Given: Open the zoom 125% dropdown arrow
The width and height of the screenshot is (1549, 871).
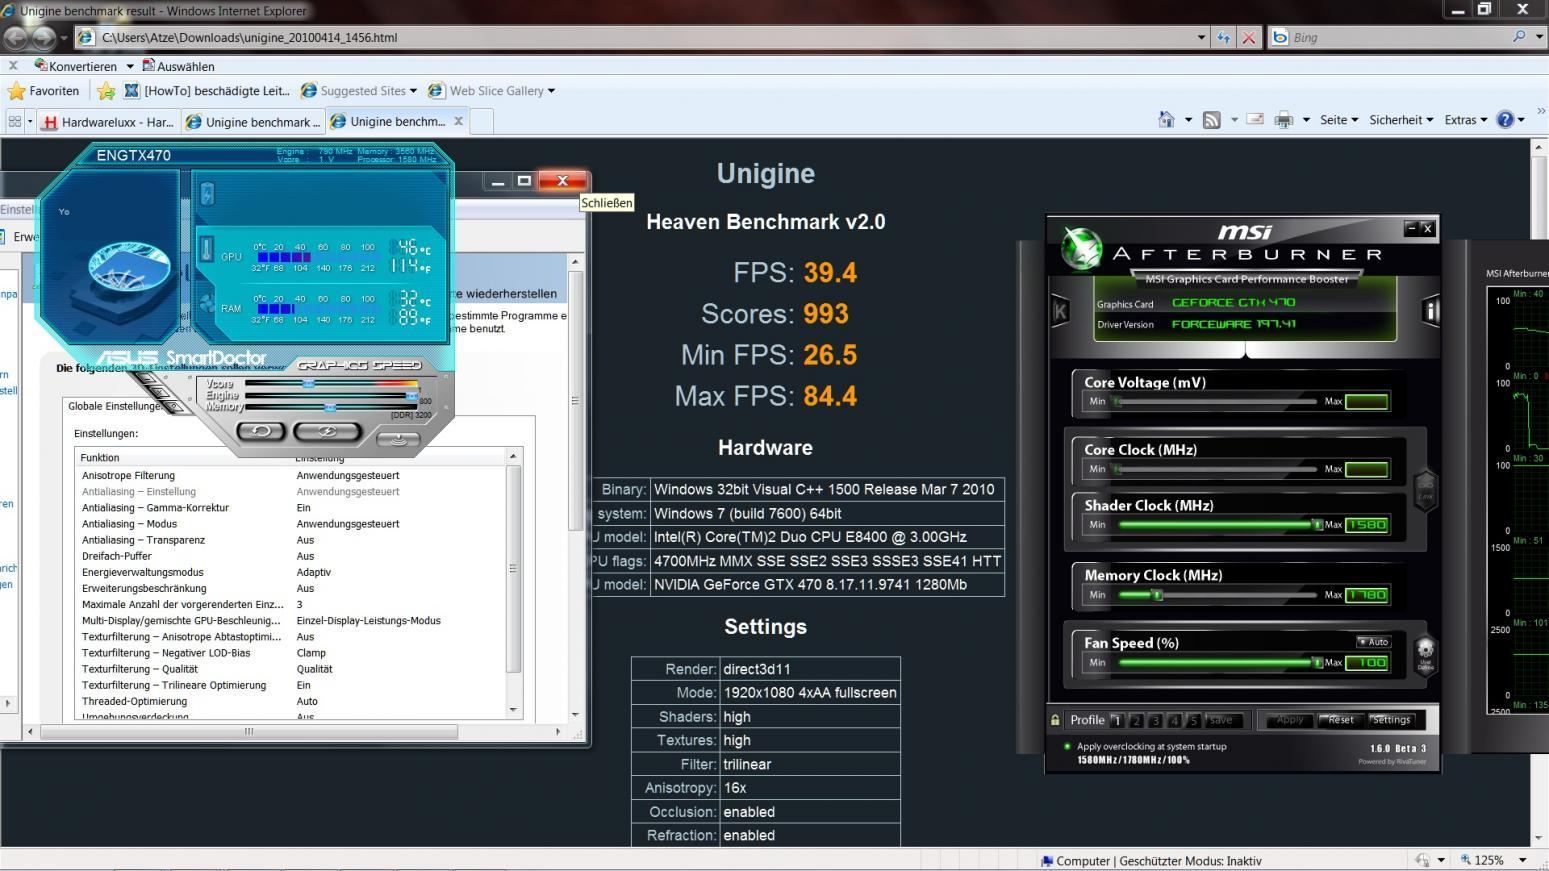Looking at the screenshot, I should (1523, 860).
